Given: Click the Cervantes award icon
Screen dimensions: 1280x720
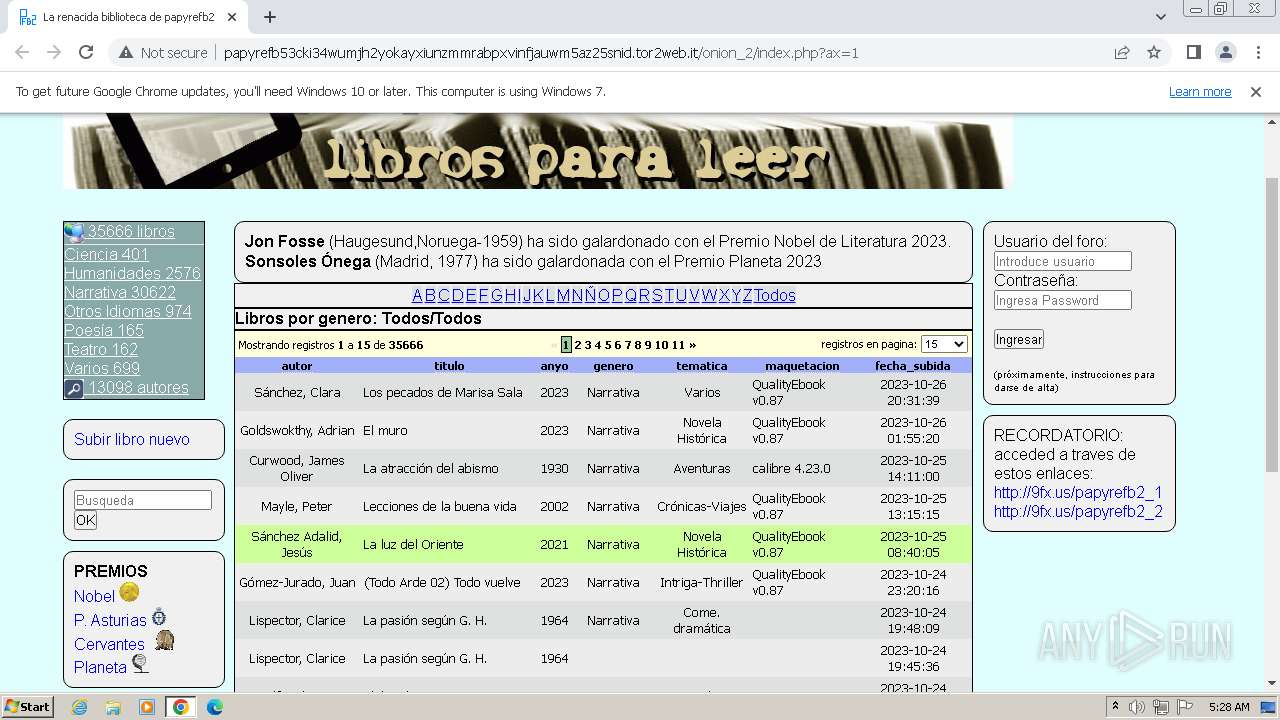Looking at the screenshot, I should click(x=164, y=640).
